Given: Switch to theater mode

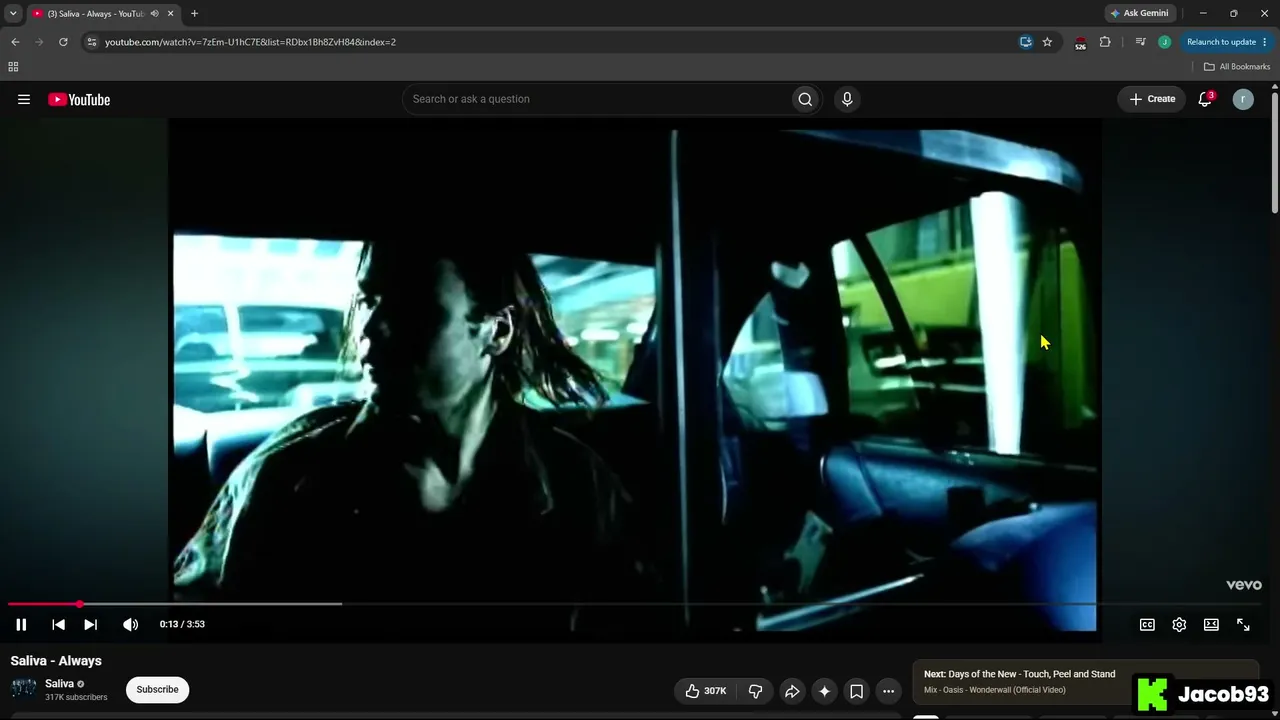Looking at the screenshot, I should [1211, 624].
